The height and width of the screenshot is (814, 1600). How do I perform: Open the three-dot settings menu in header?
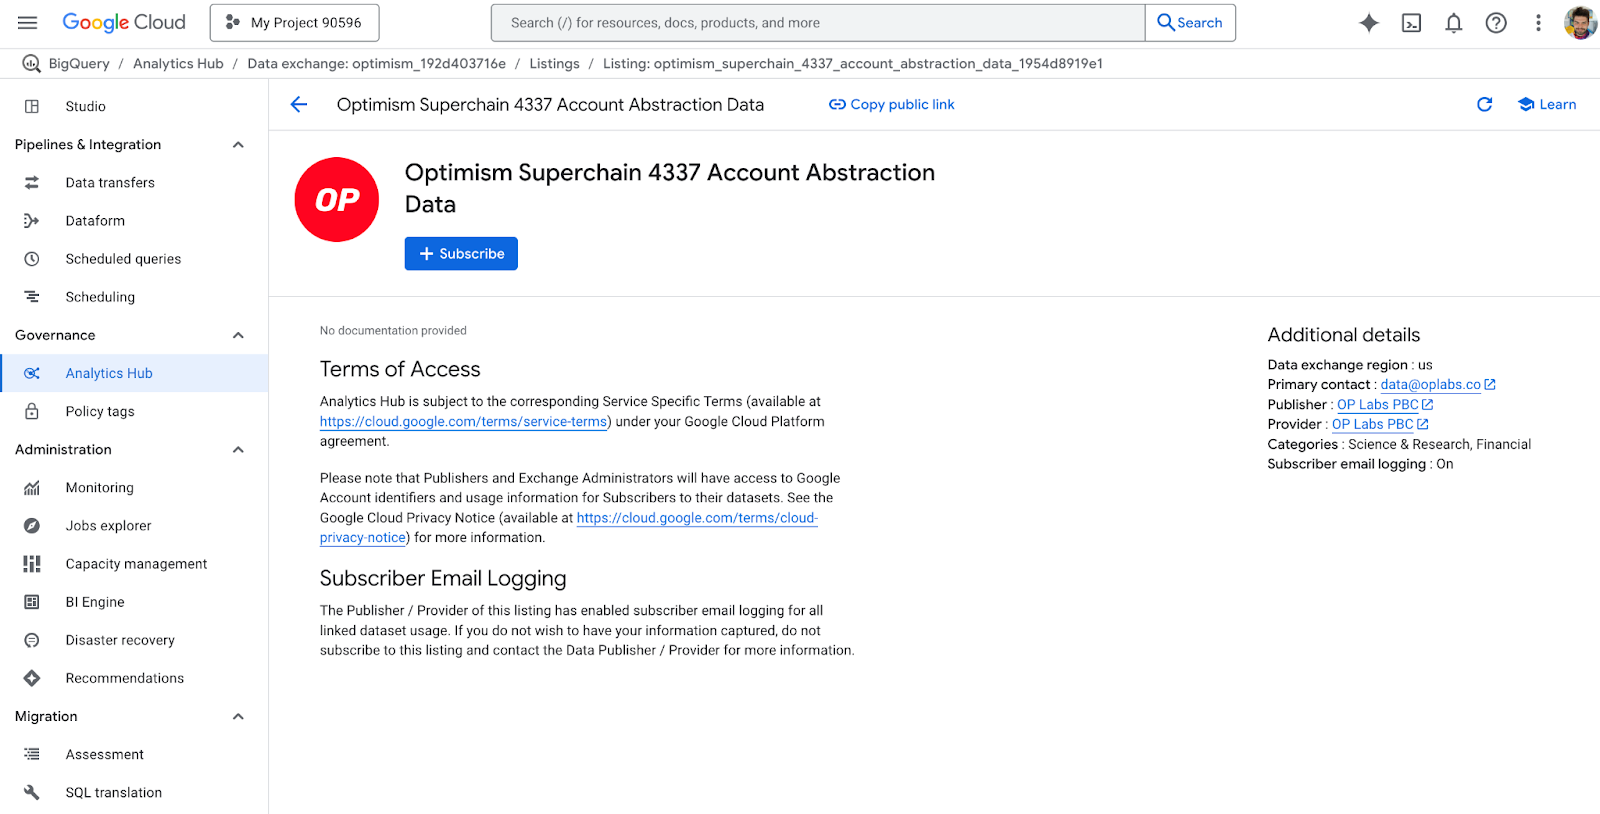pos(1538,23)
